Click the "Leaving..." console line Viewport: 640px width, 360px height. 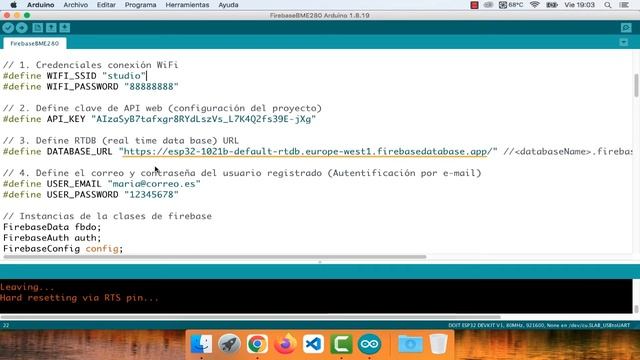27,287
